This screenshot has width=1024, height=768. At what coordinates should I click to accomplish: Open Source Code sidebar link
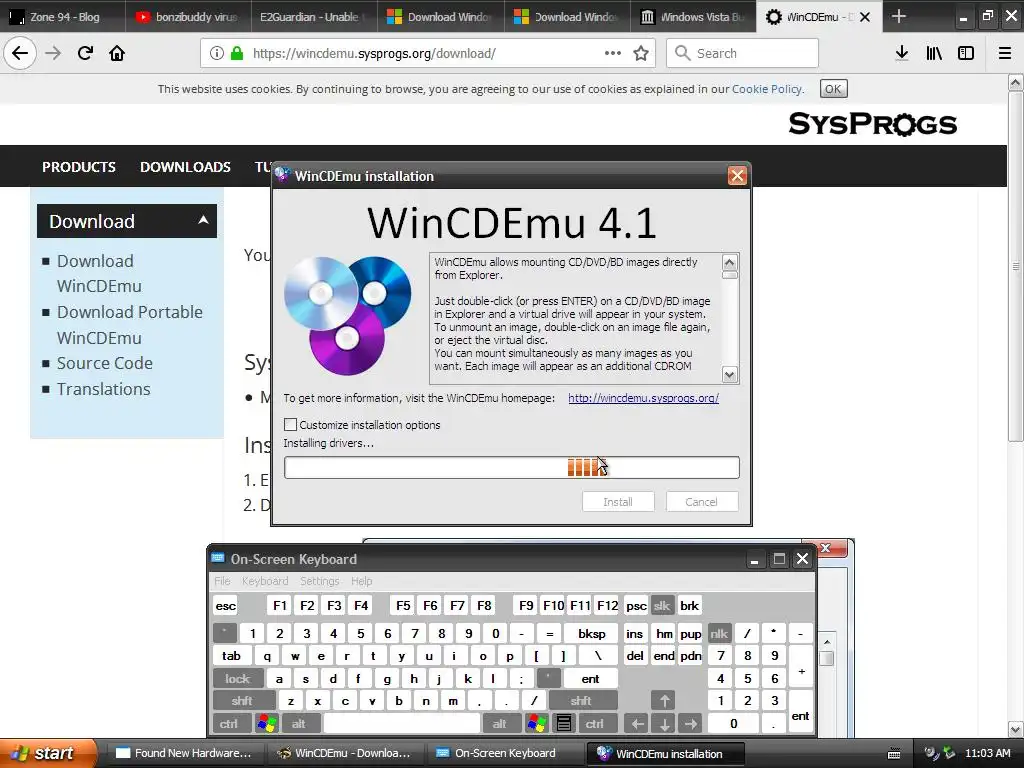tap(104, 363)
